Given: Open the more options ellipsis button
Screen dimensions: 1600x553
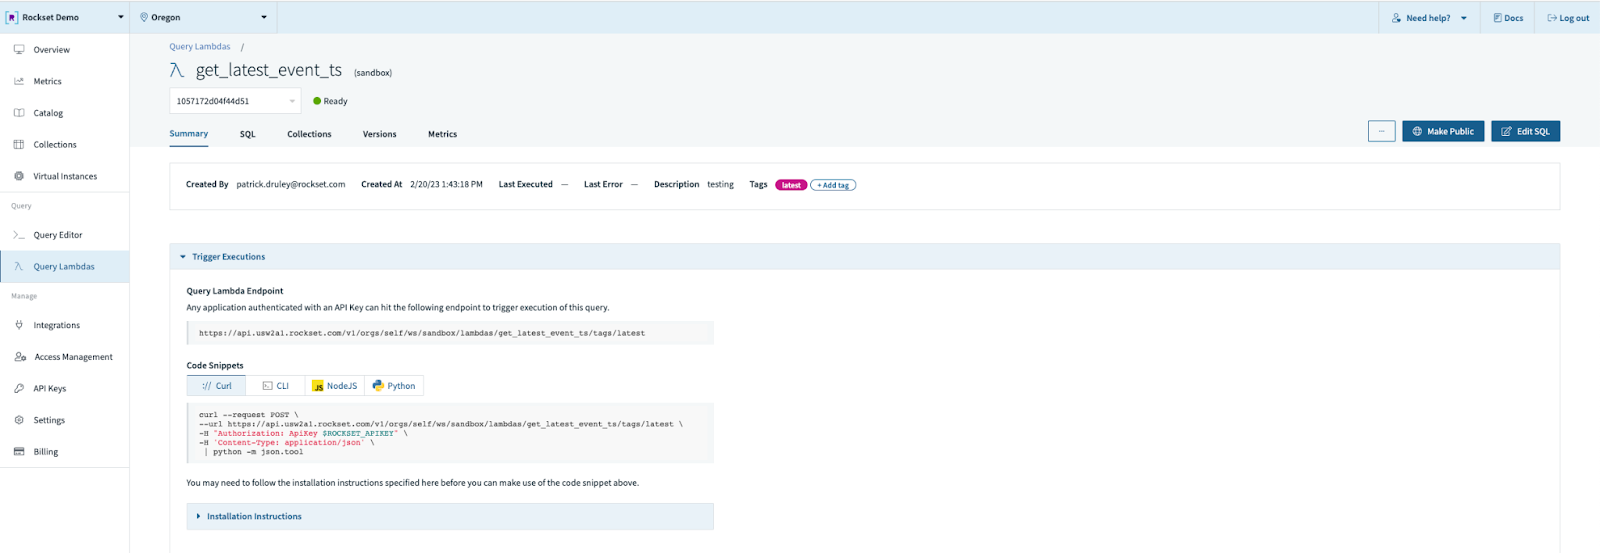Looking at the screenshot, I should click(x=1381, y=131).
